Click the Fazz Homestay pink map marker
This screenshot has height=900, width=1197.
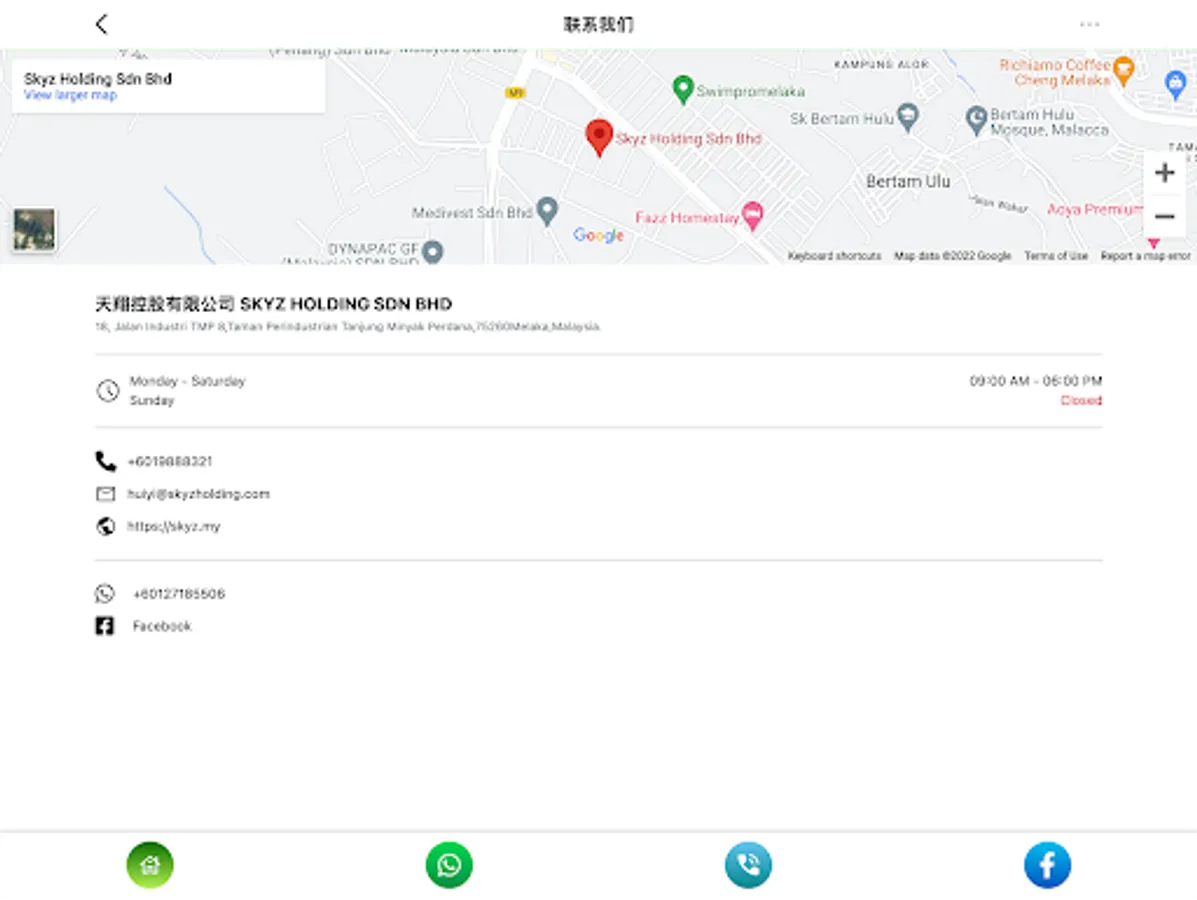pyautogui.click(x=752, y=216)
